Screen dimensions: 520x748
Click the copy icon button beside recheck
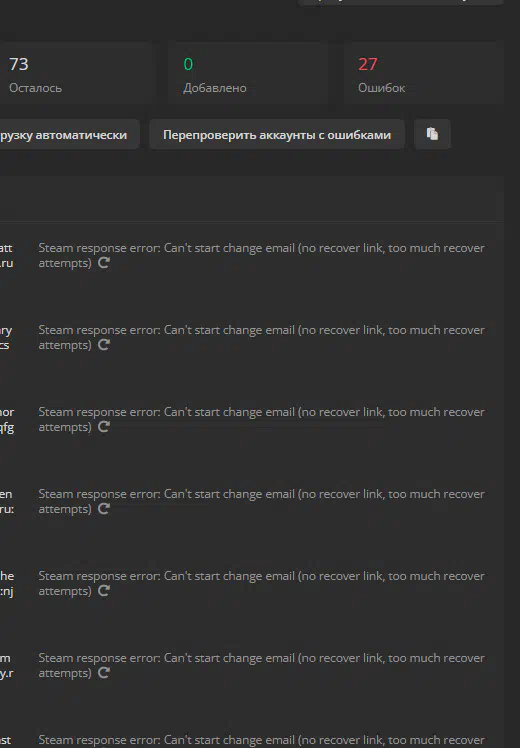pos(432,135)
